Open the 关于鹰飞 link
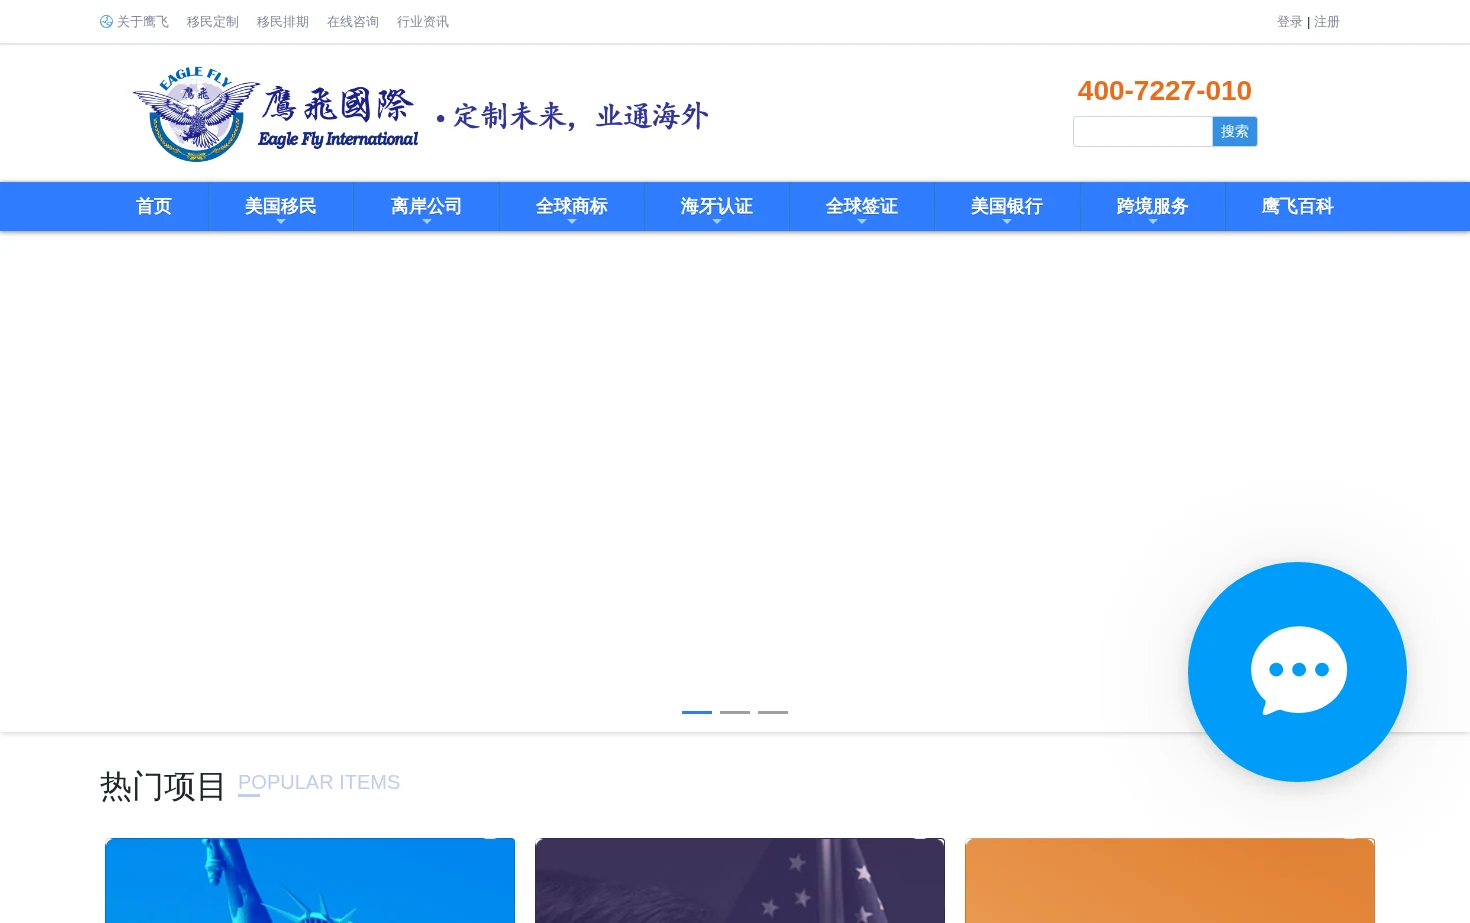 coord(143,22)
